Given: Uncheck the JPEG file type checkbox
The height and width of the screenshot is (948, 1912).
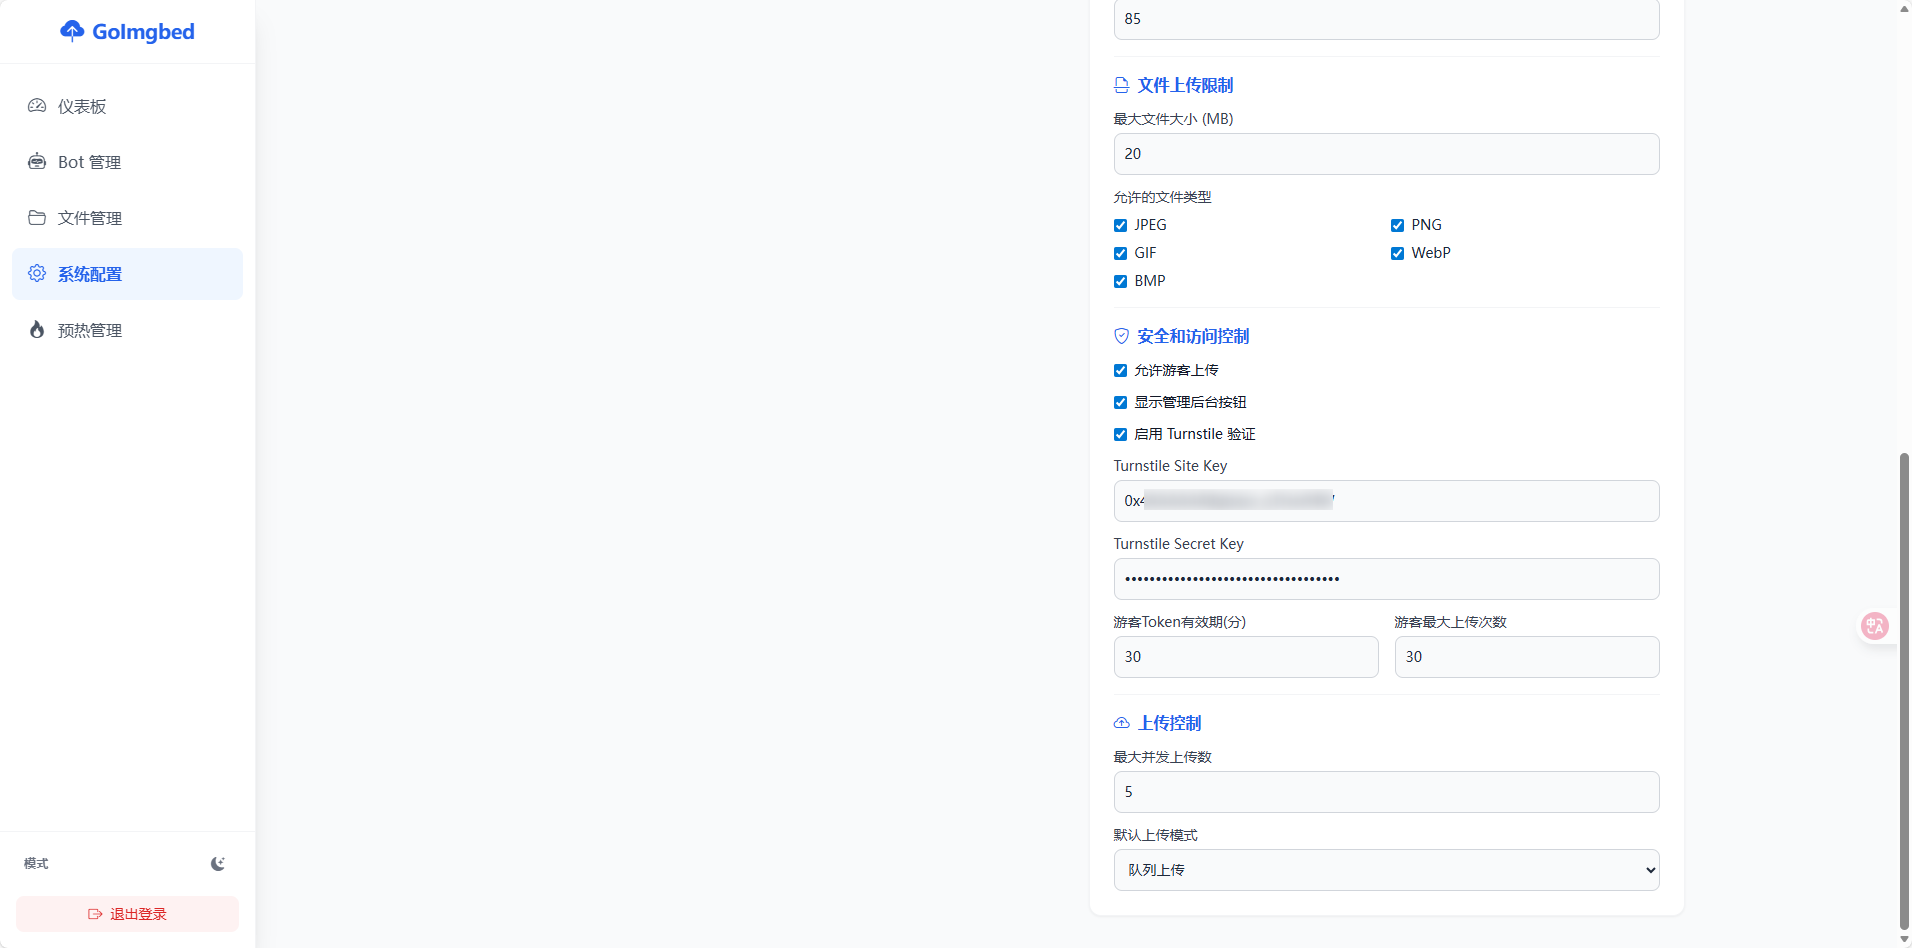Looking at the screenshot, I should 1120,225.
